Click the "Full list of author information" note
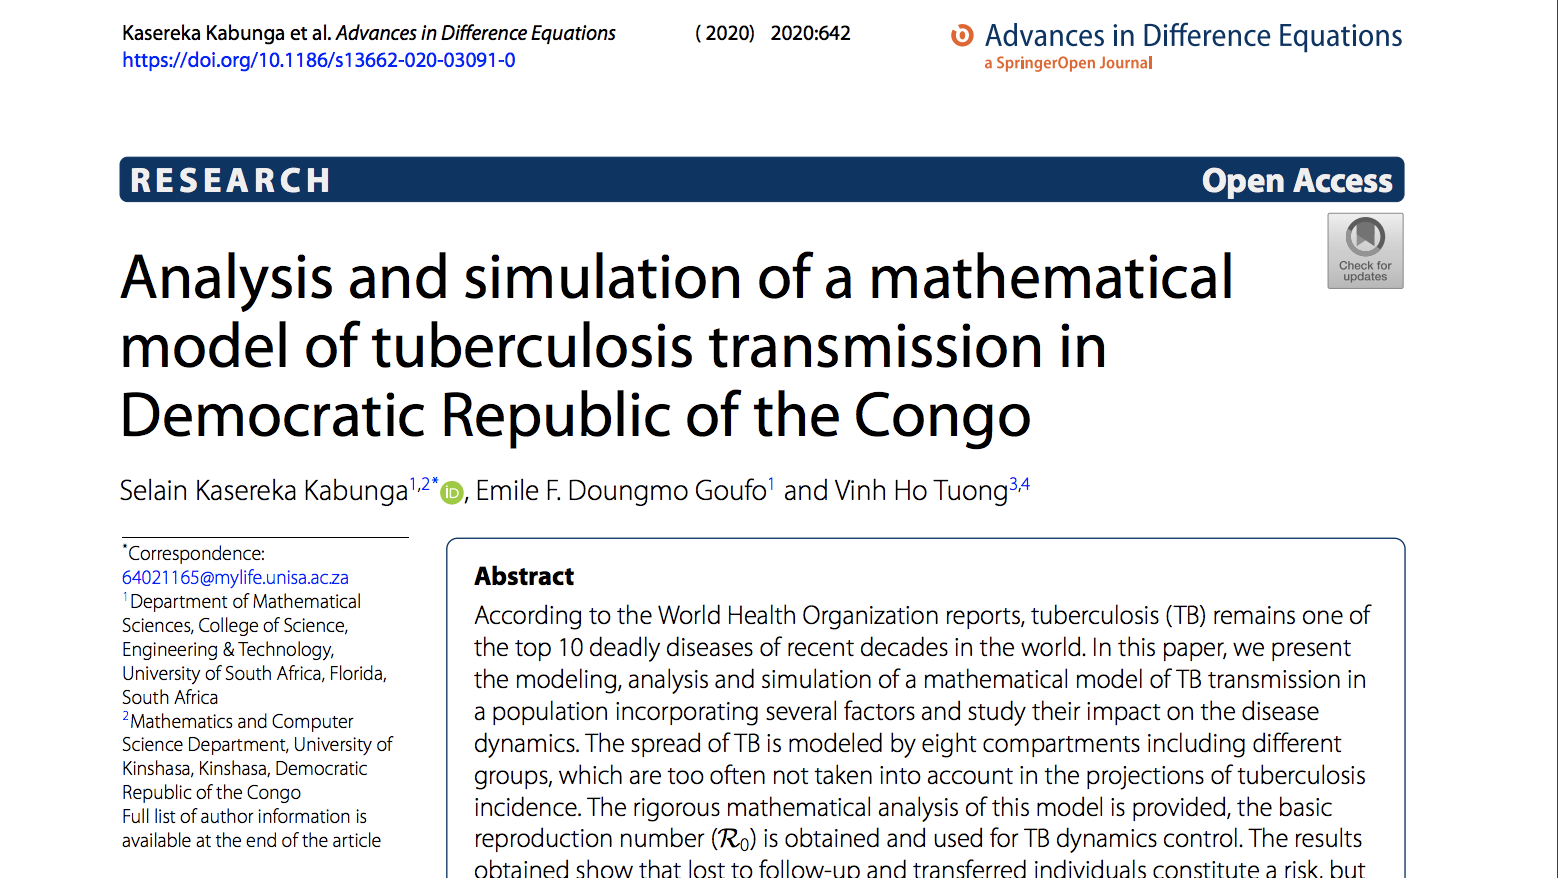 tap(251, 828)
